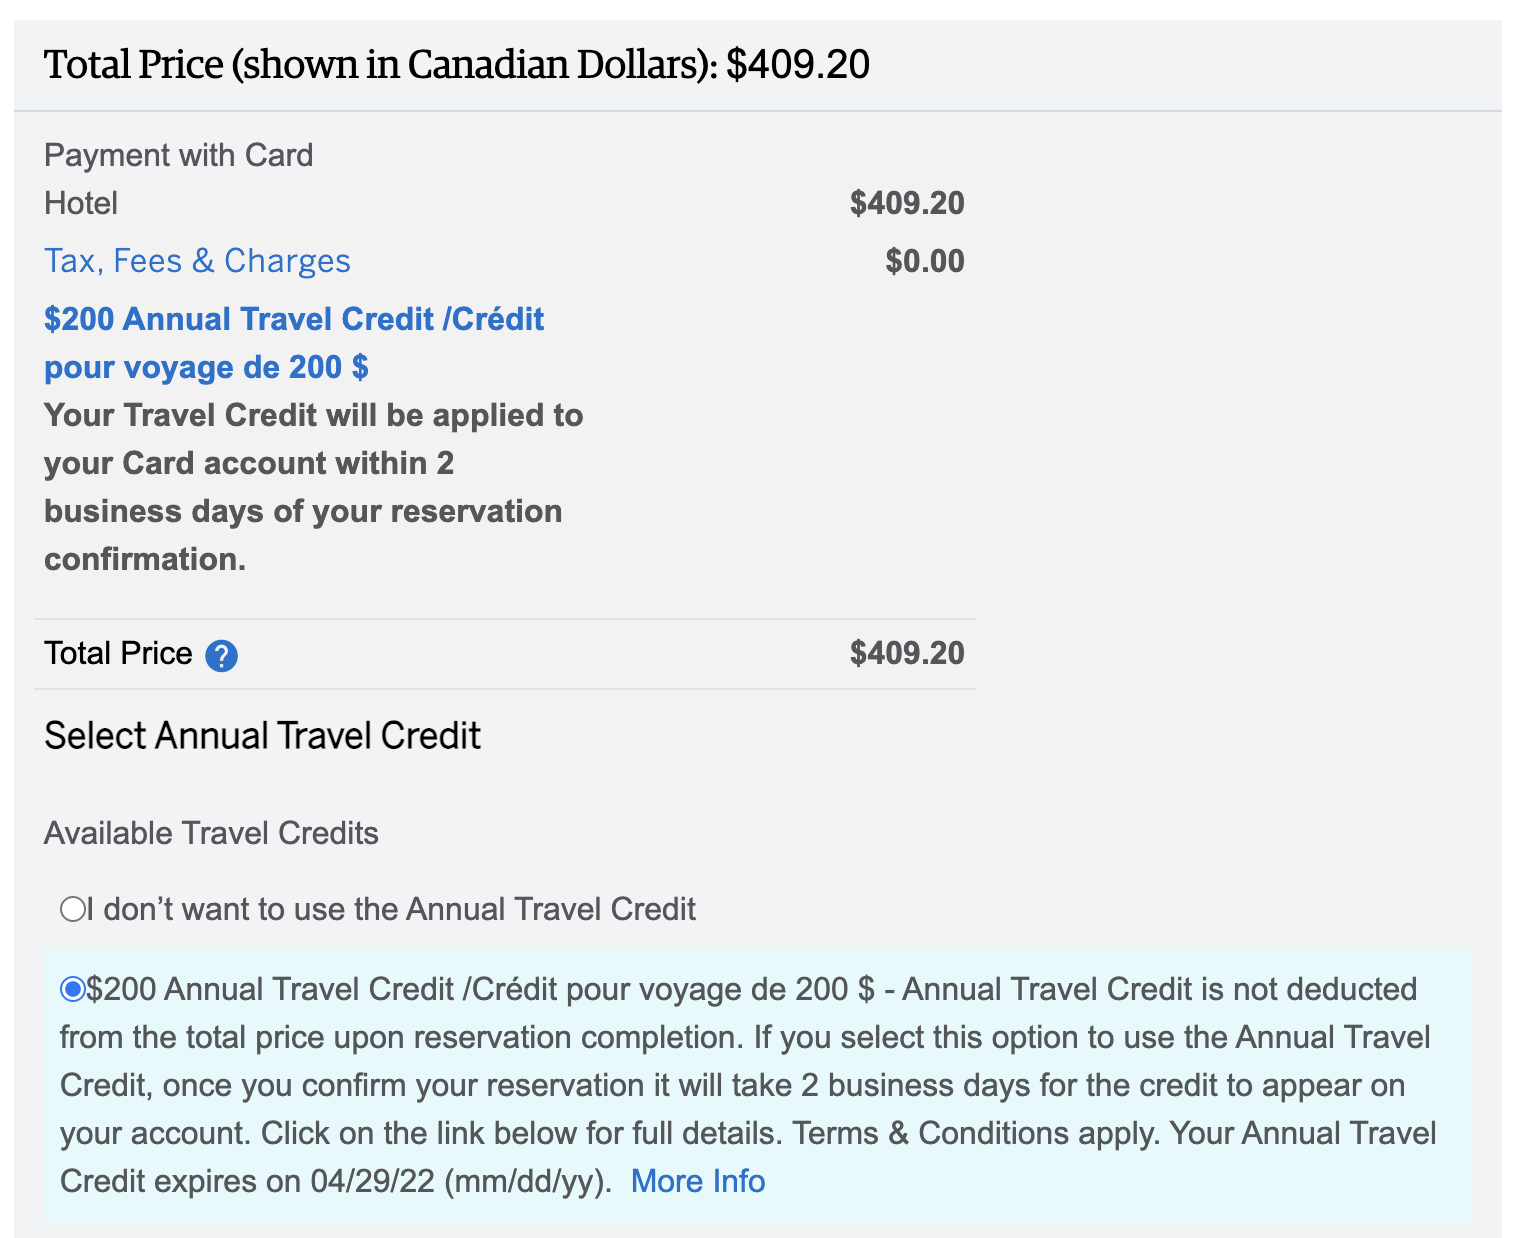Click the blue $200 Annual Travel Credit link
1522x1238 pixels.
pyautogui.click(x=294, y=320)
